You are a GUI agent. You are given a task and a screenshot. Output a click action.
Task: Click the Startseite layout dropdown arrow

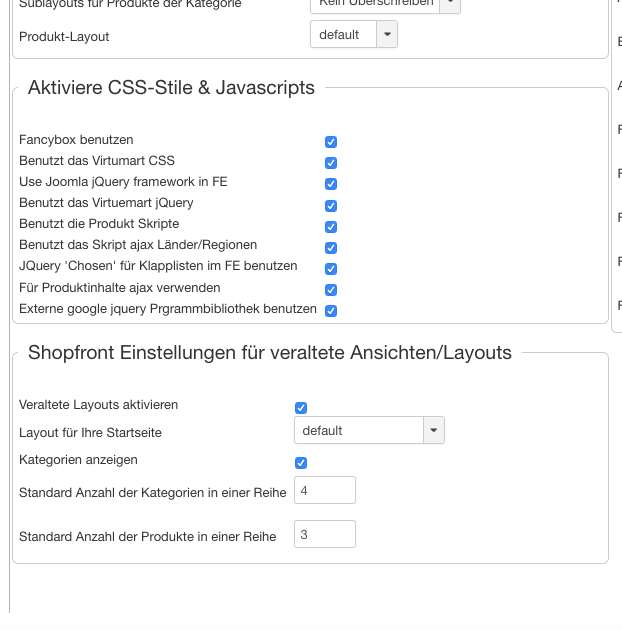pos(433,431)
